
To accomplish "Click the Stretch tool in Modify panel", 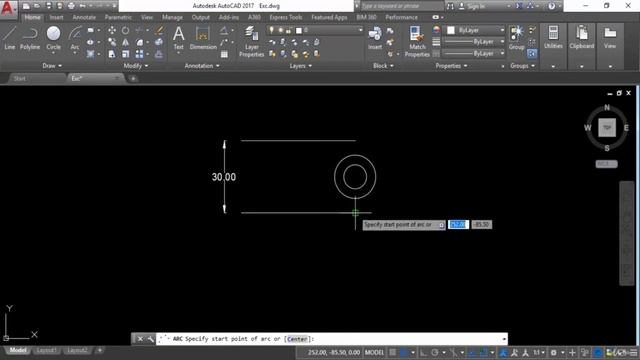I will point(111,54).
